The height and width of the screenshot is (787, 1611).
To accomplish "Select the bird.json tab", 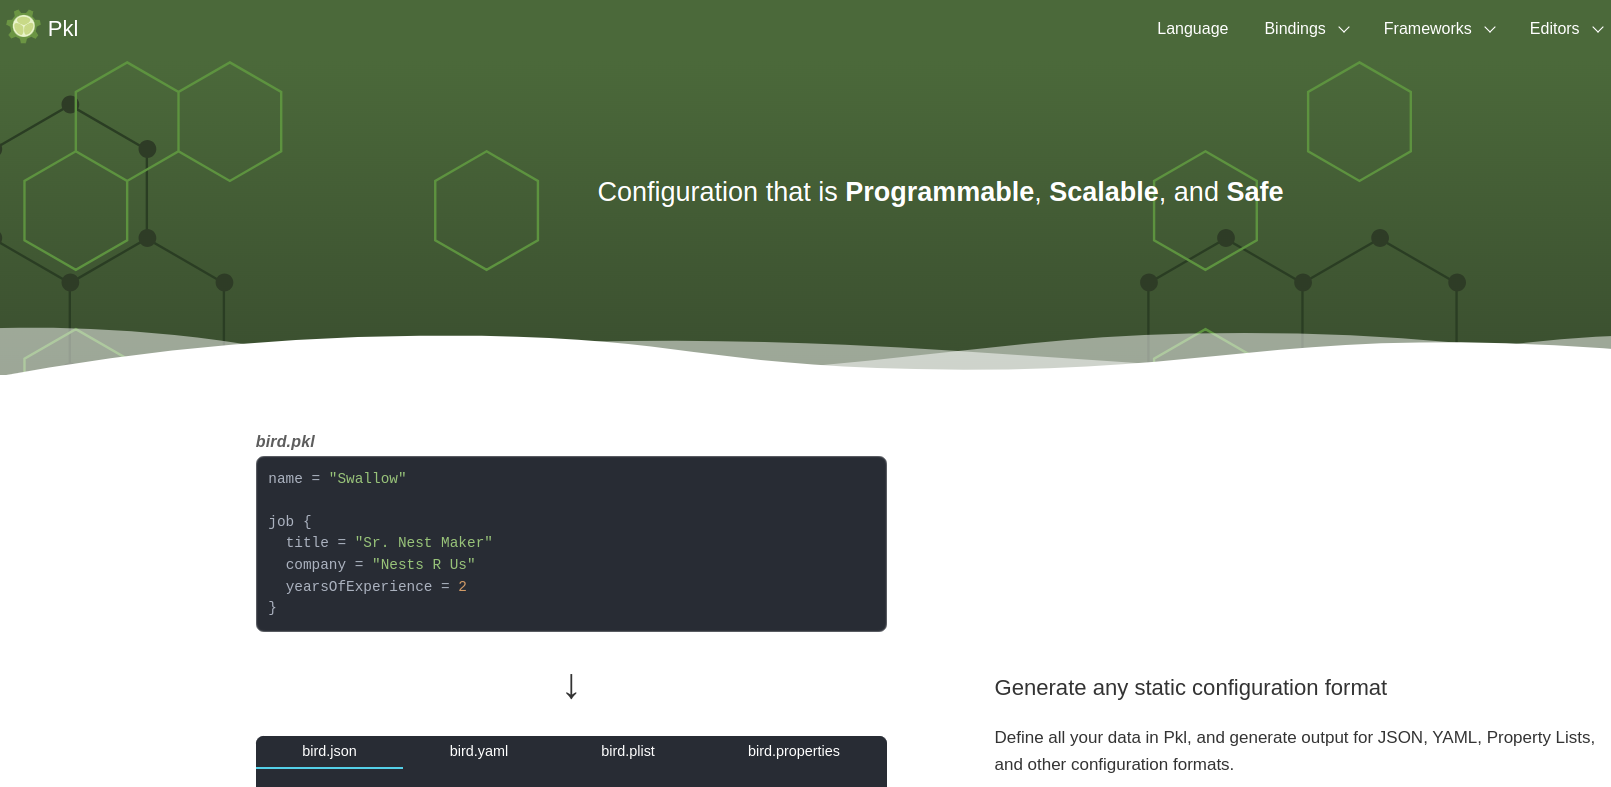I will click(329, 751).
